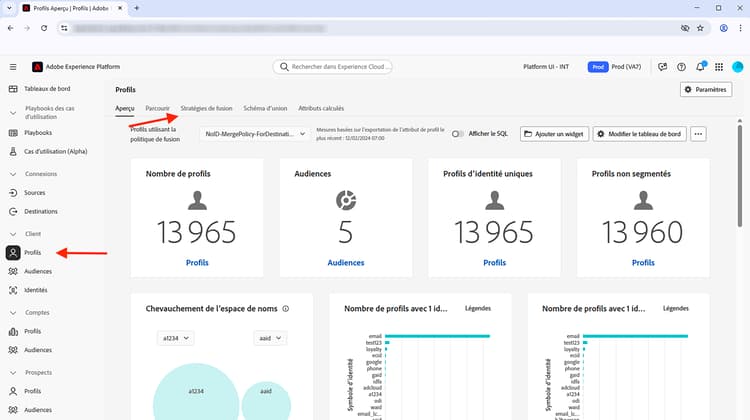Switch to the Stratégies de fusion tab

pos(206,109)
